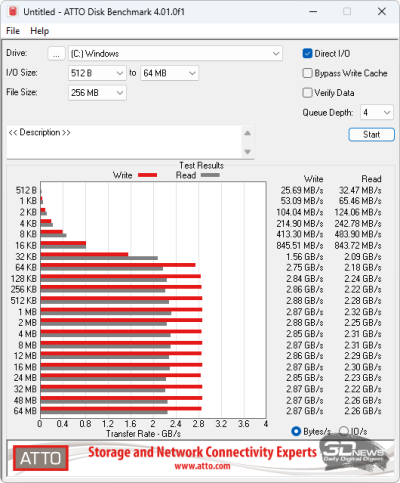Viewport: 400px width, 483px height.
Task: Enable the Verify Data checkbox
Action: click(307, 93)
